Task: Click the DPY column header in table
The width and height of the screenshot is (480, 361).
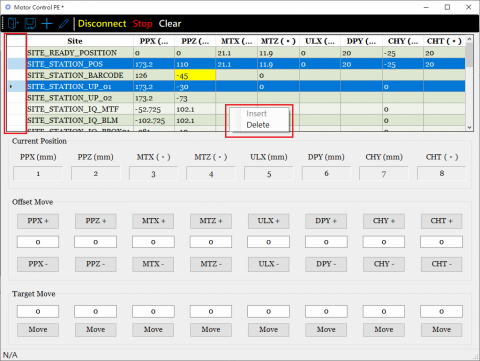Action: (x=361, y=41)
